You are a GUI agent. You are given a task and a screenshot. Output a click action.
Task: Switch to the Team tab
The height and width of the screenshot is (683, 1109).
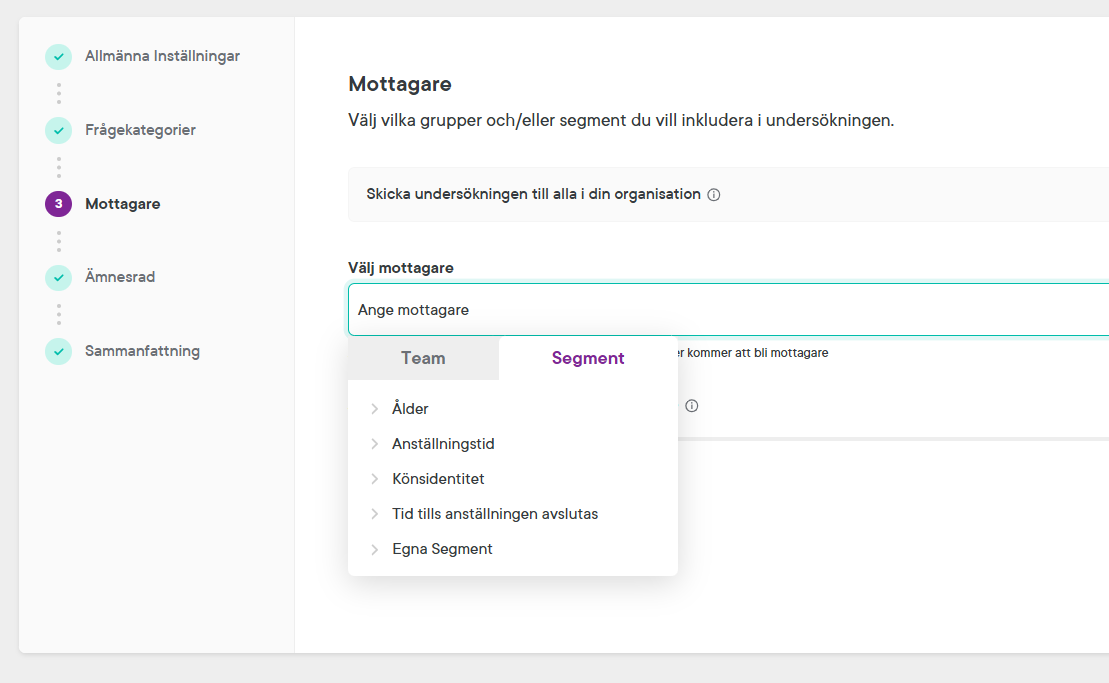pos(423,358)
